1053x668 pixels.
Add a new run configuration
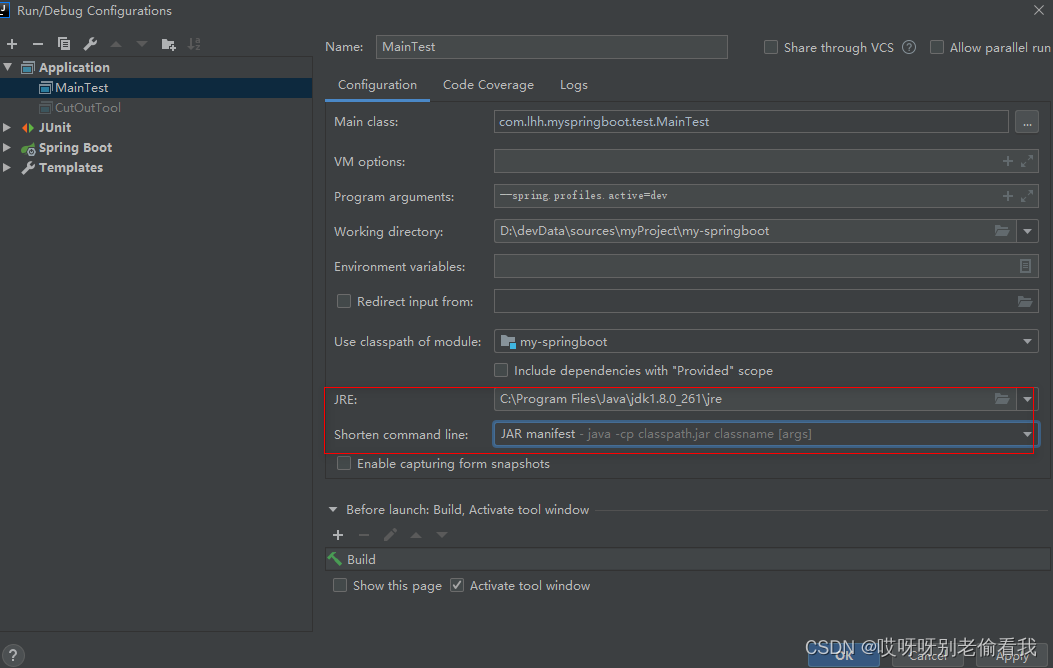(12, 44)
